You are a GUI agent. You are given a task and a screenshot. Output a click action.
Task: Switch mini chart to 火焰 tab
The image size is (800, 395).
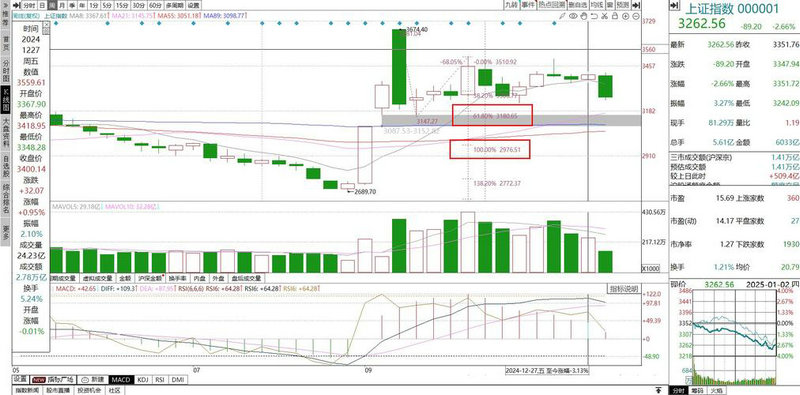(x=716, y=391)
